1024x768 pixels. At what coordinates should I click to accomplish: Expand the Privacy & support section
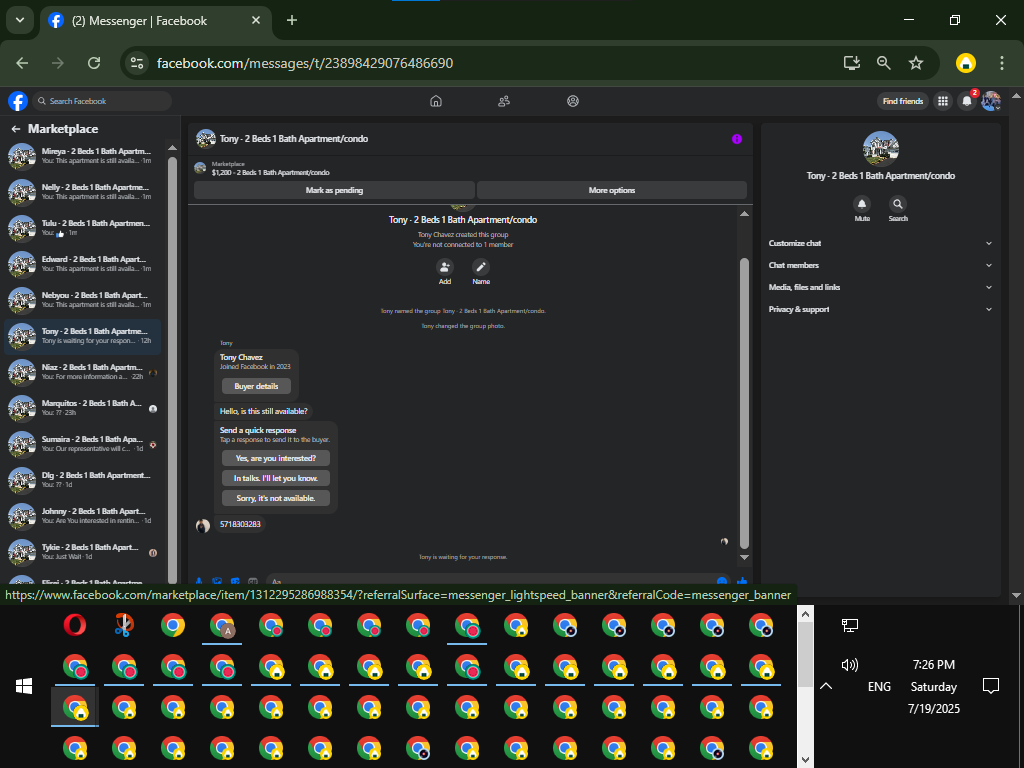point(880,310)
